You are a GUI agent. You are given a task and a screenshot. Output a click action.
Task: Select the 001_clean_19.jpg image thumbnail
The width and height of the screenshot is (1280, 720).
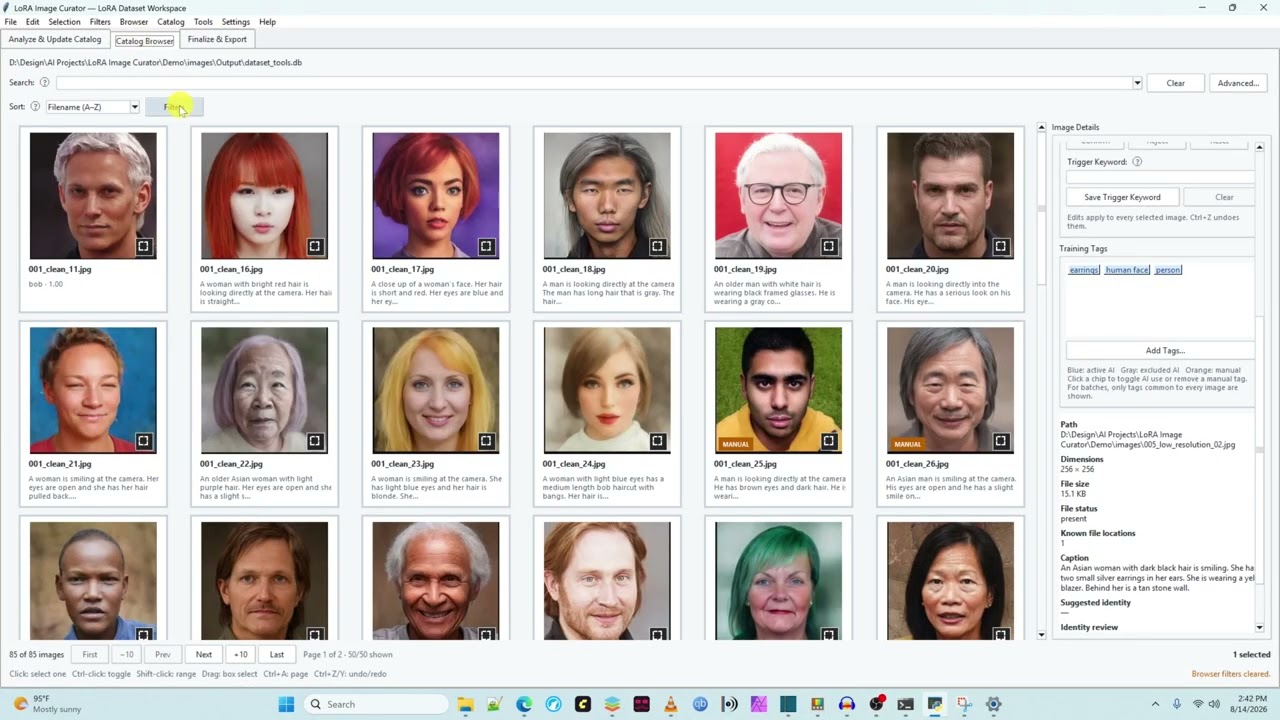(x=778, y=196)
